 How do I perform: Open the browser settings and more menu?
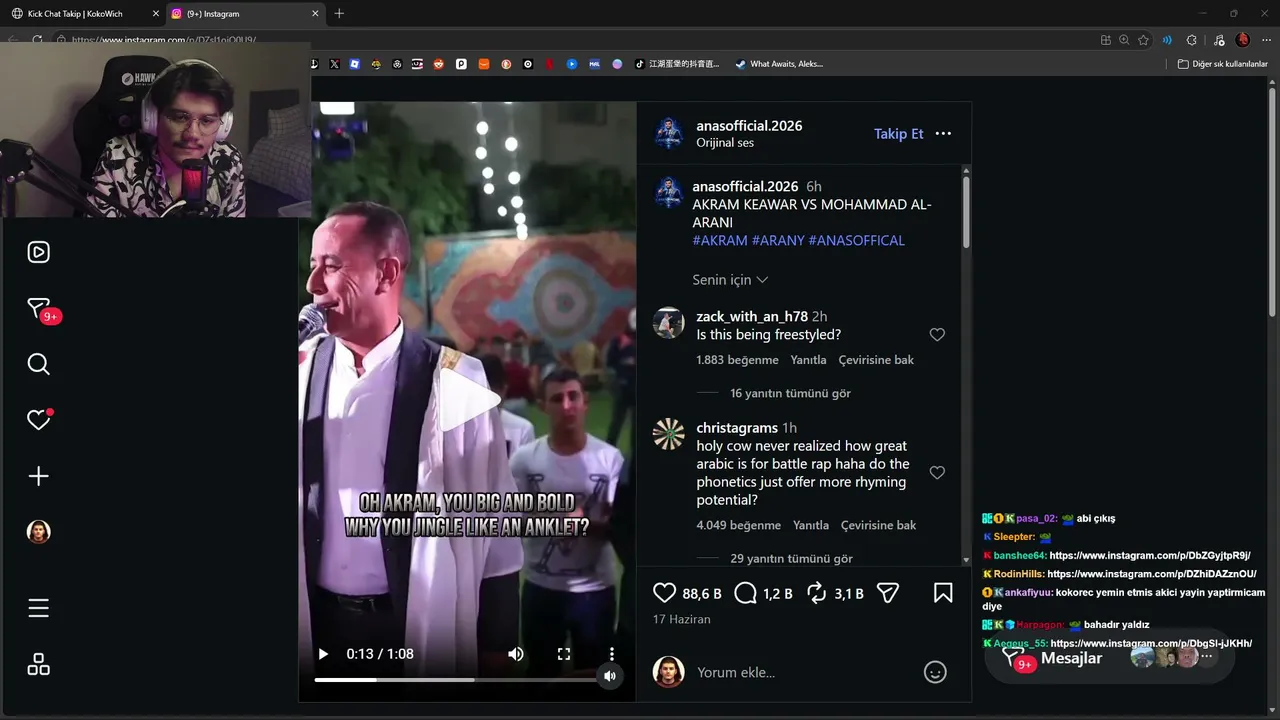tap(1265, 40)
